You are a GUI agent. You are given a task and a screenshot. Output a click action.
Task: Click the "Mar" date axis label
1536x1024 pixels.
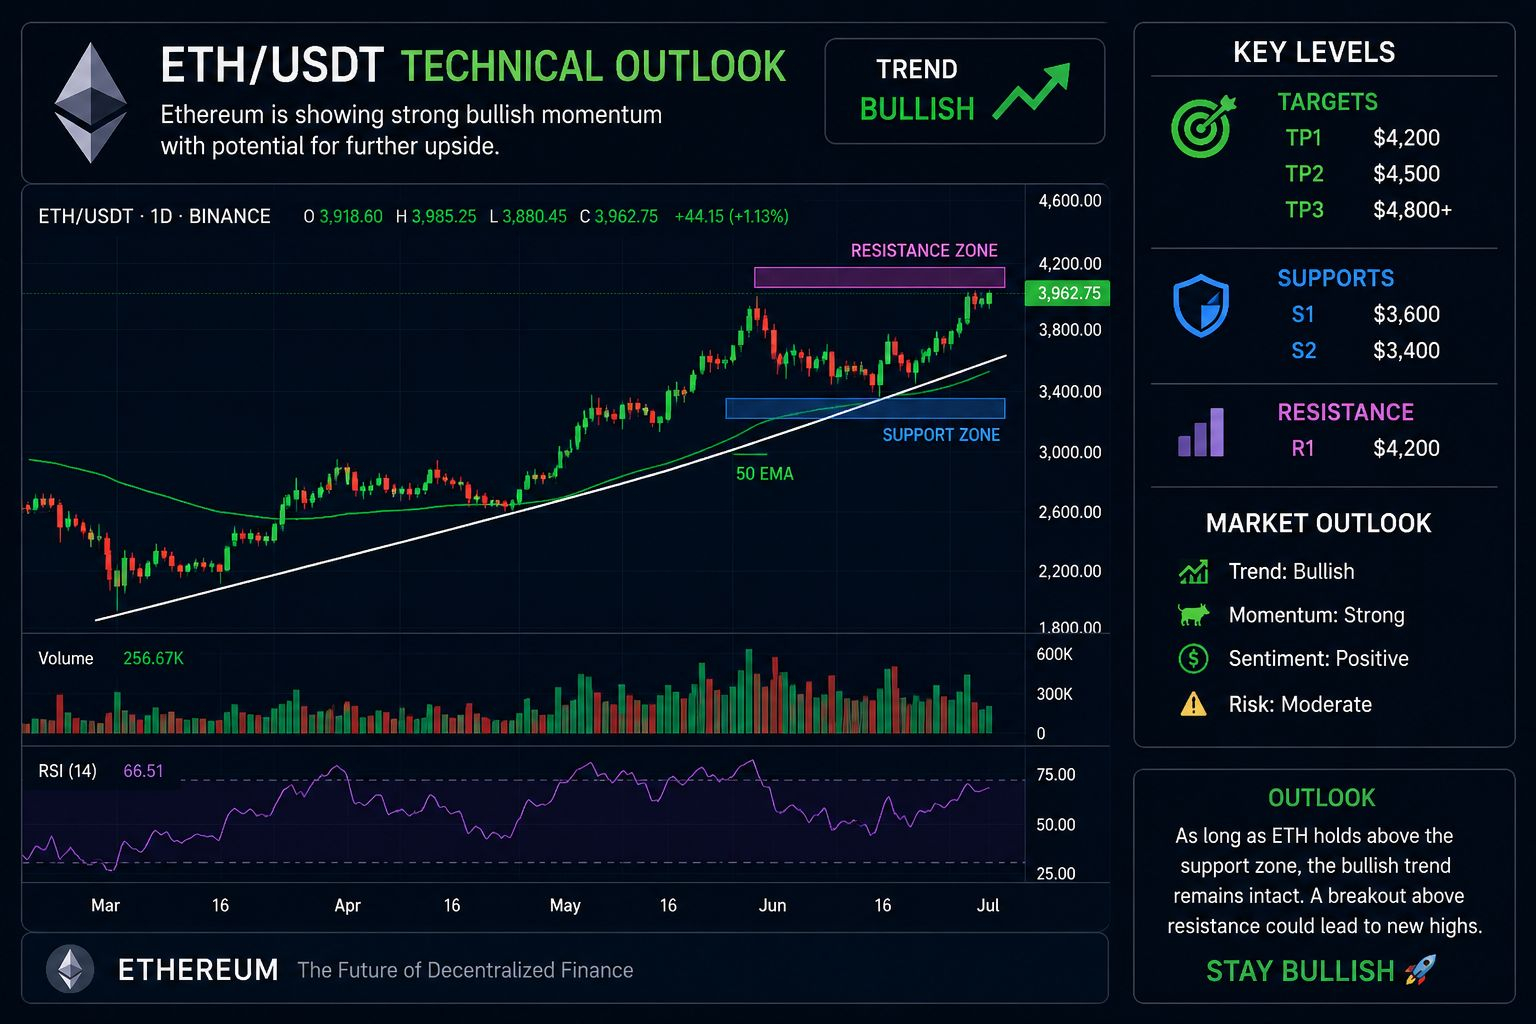coord(105,905)
